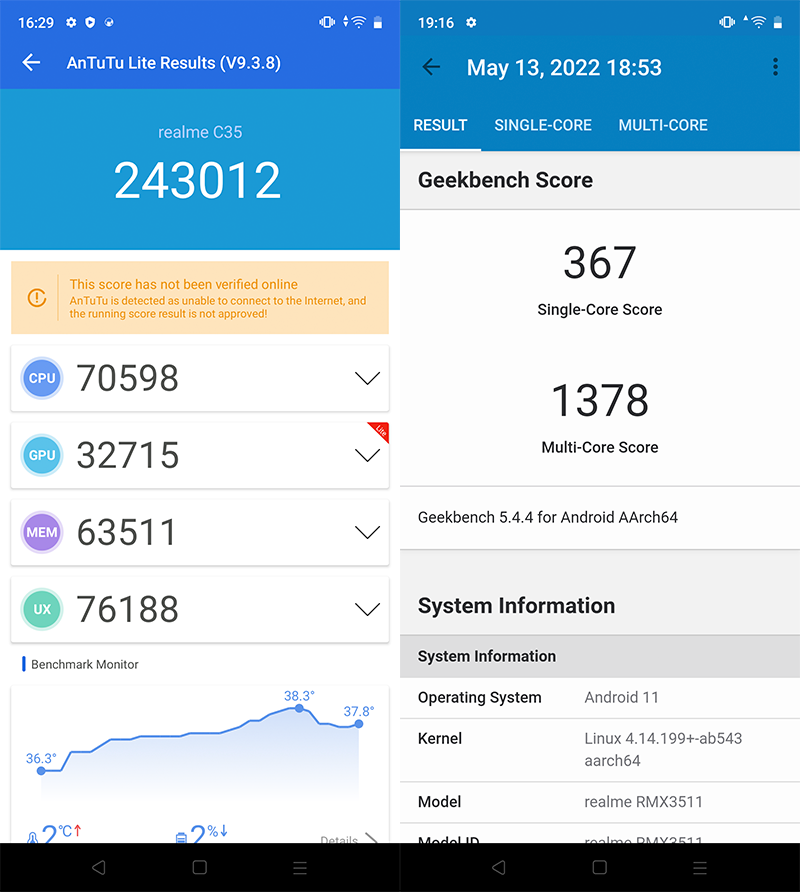Tap Android back button under AnTuTu screen
Image resolution: width=800 pixels, height=892 pixels.
[99, 867]
